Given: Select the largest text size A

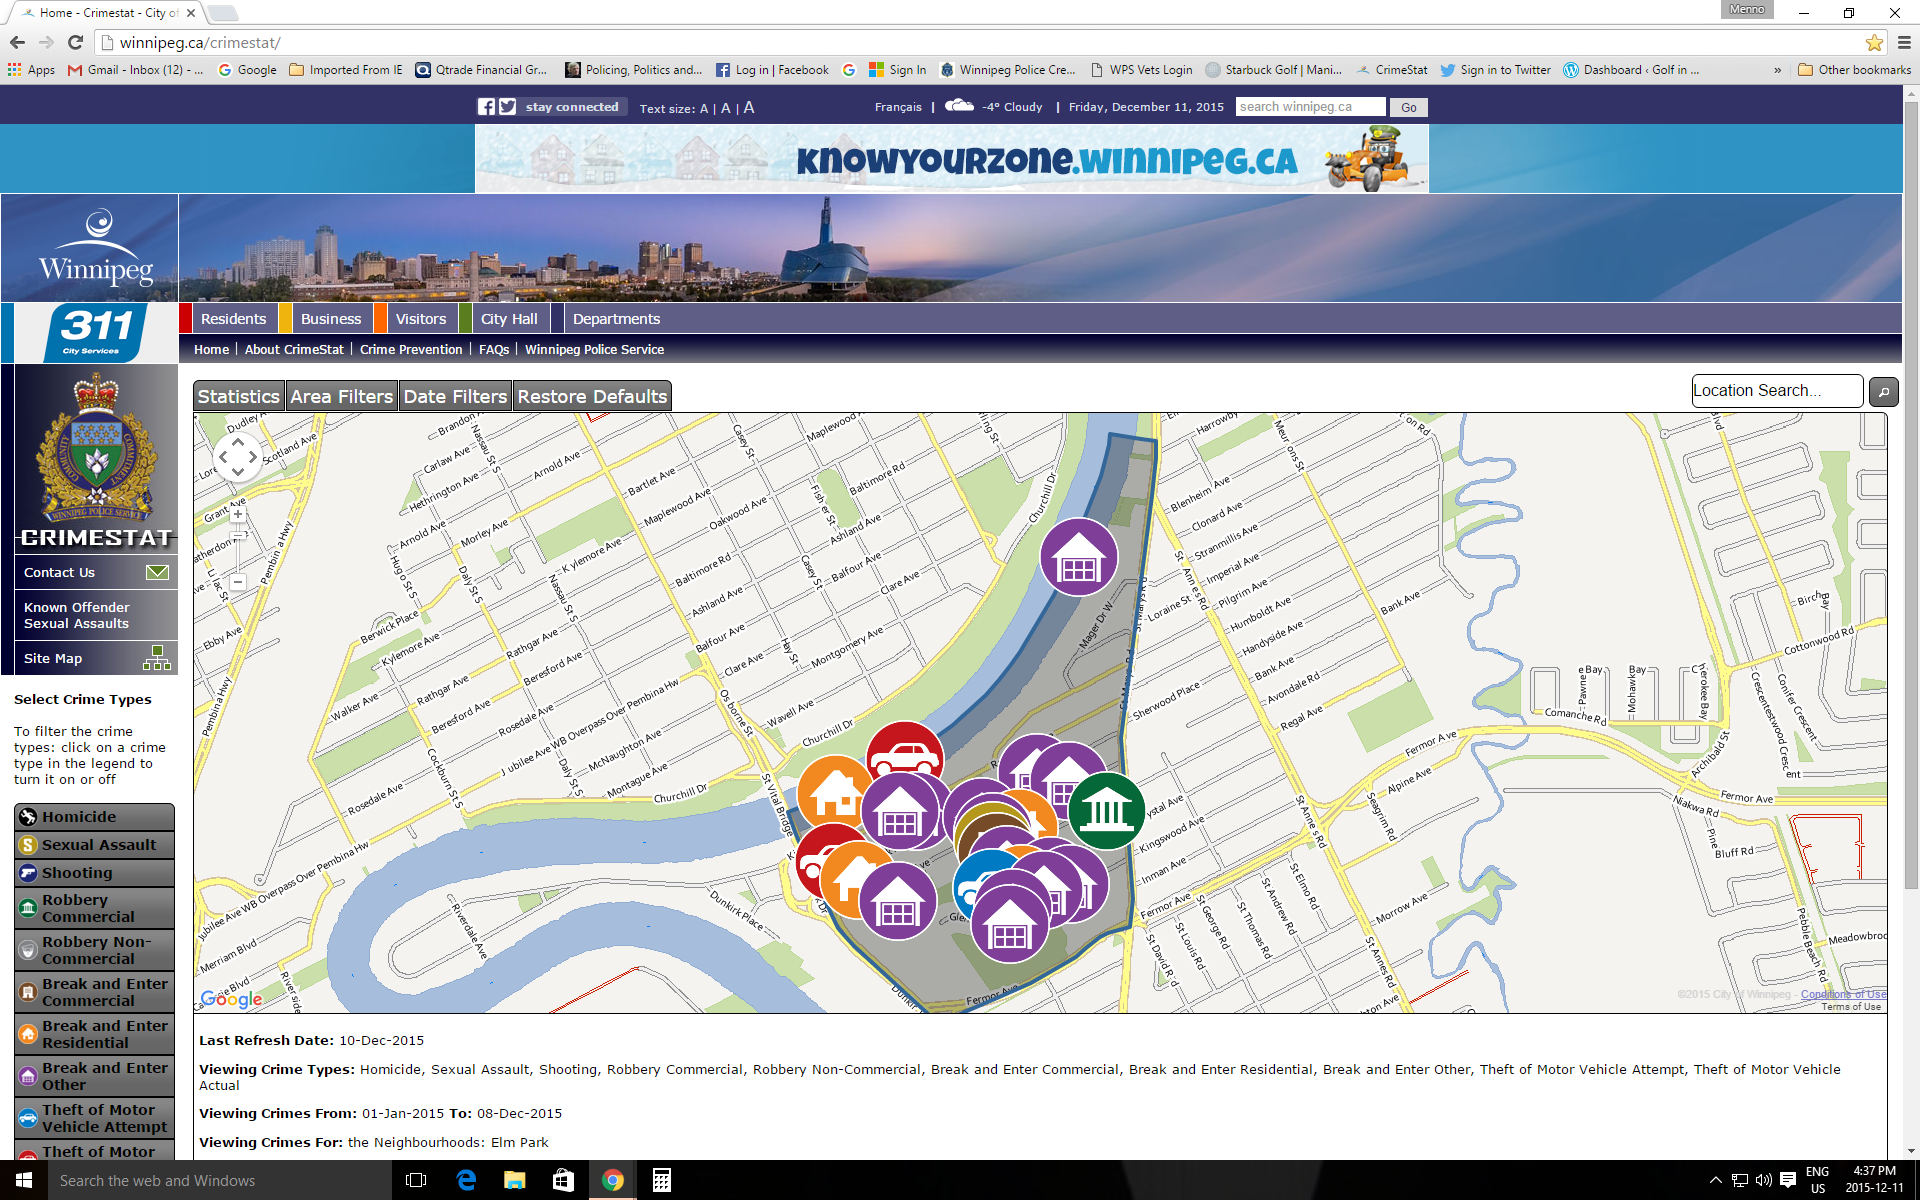Looking at the screenshot, I should coord(749,107).
